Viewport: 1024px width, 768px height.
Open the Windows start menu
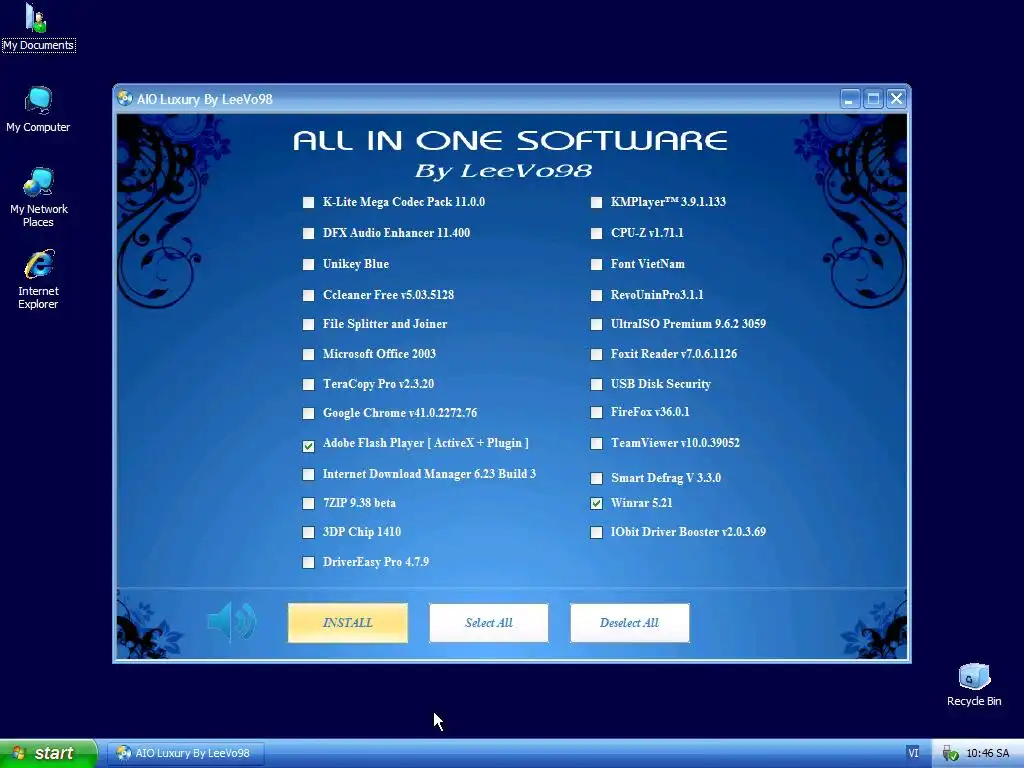coord(48,754)
